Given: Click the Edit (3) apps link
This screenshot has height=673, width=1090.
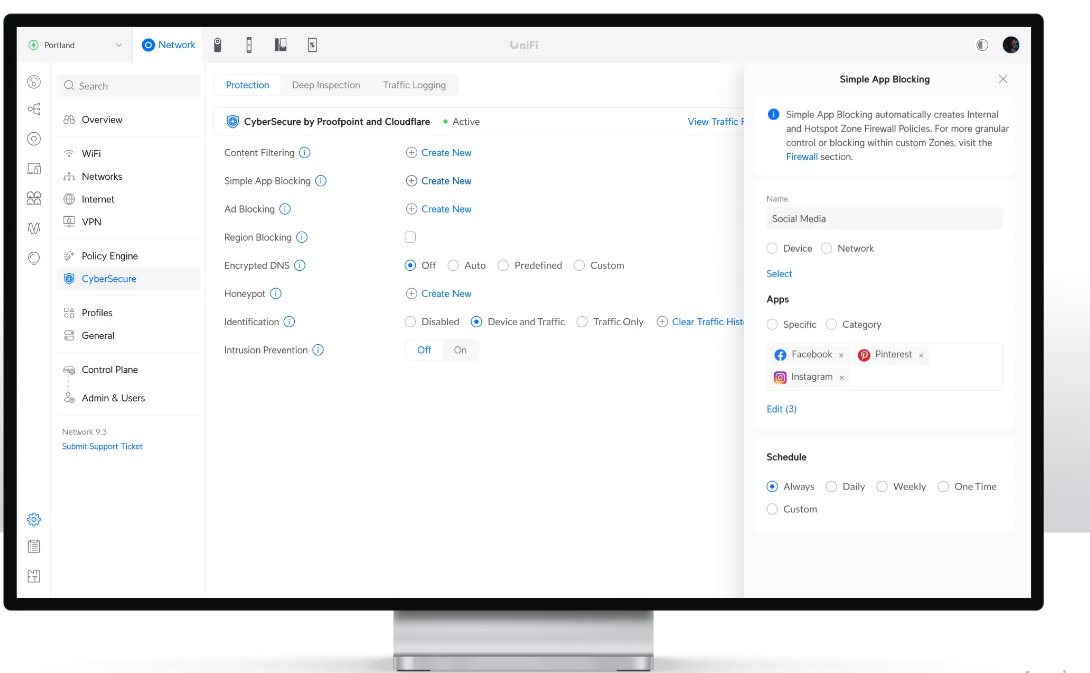Looking at the screenshot, I should click(781, 409).
